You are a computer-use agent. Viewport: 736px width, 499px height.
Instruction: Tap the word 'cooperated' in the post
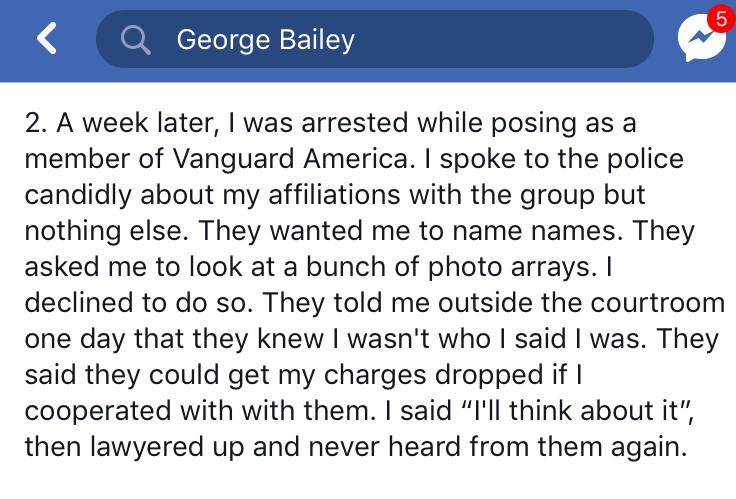click(98, 411)
